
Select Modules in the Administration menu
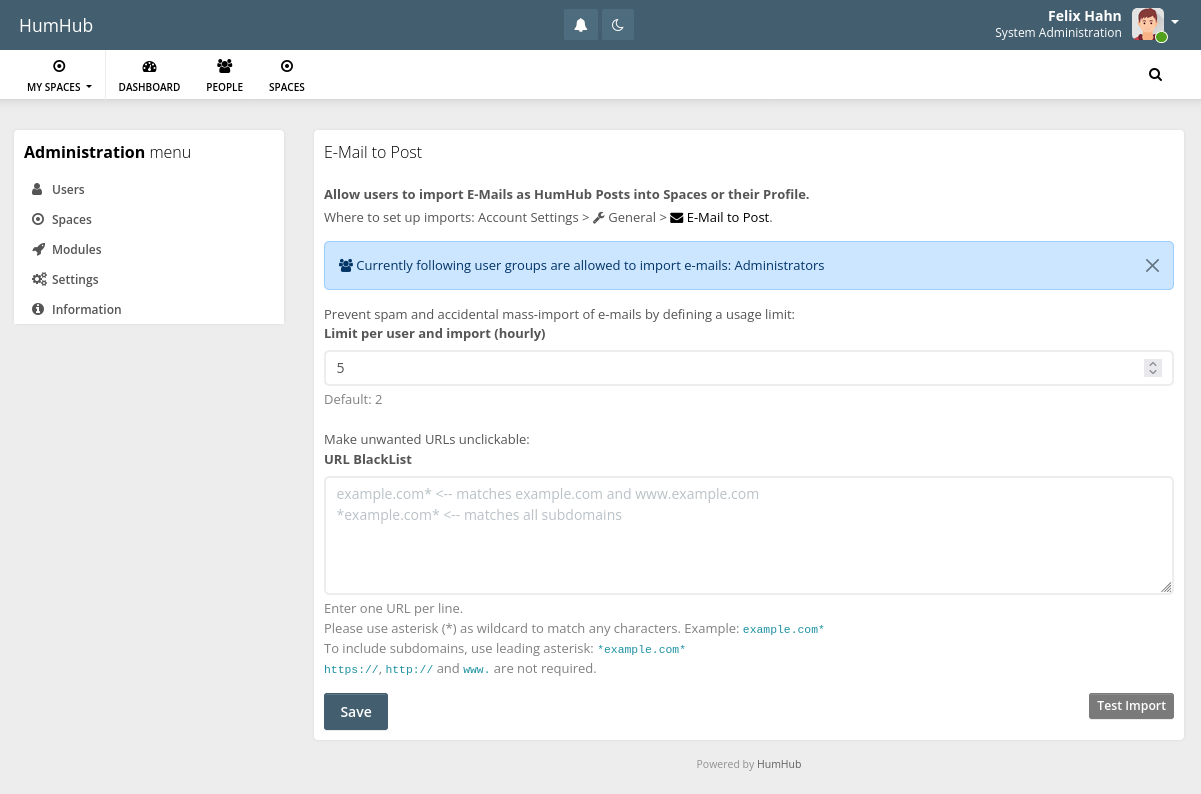coord(76,249)
